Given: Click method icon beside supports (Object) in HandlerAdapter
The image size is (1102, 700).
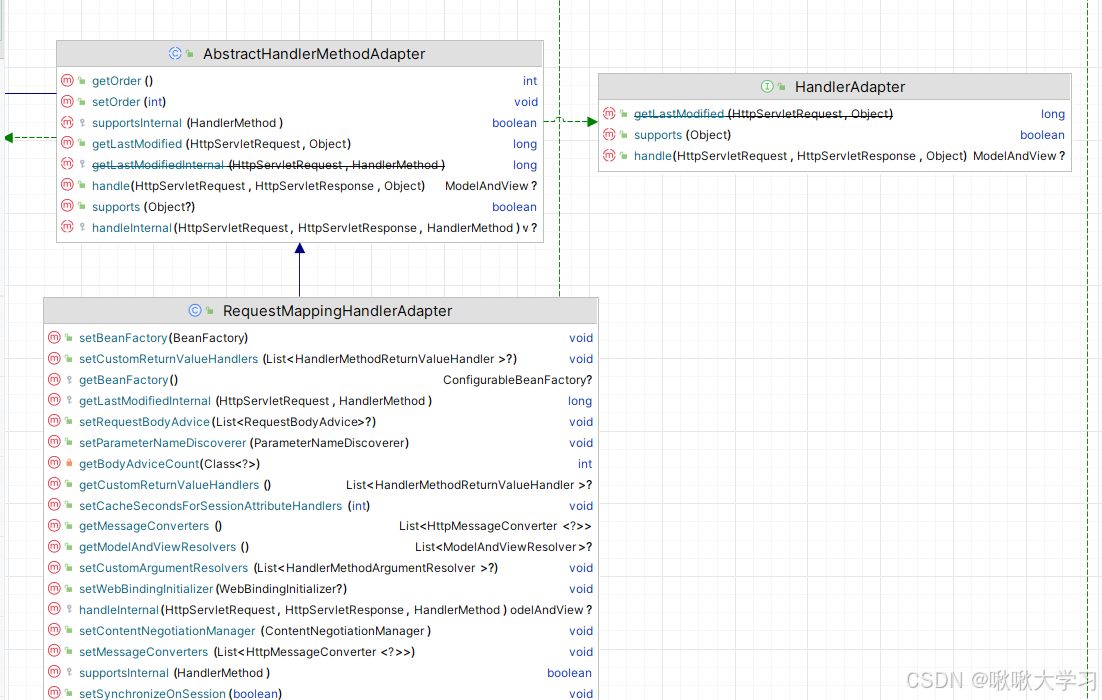Looking at the screenshot, I should [x=609, y=135].
